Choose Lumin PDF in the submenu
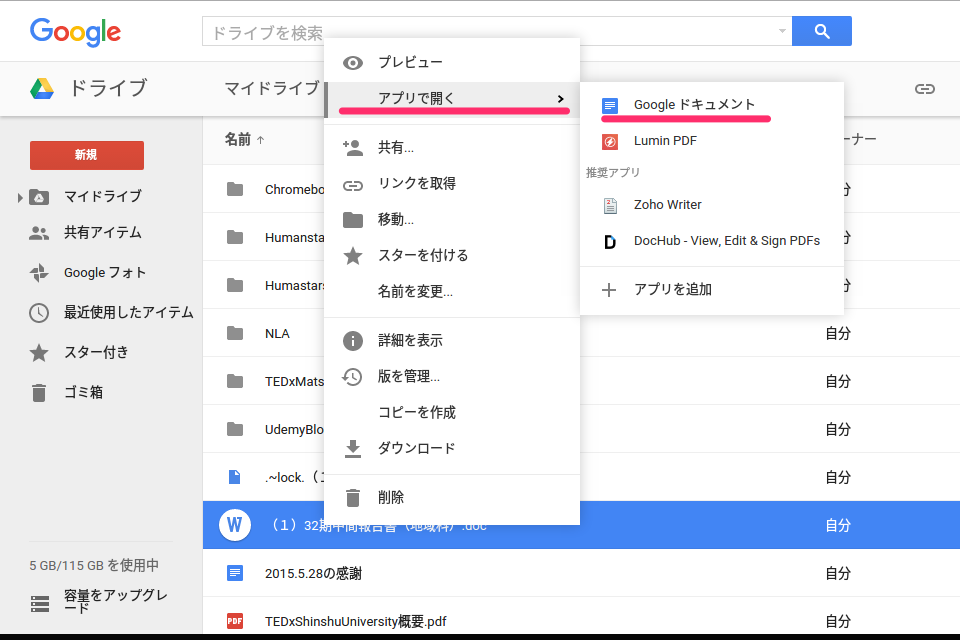 click(x=711, y=141)
